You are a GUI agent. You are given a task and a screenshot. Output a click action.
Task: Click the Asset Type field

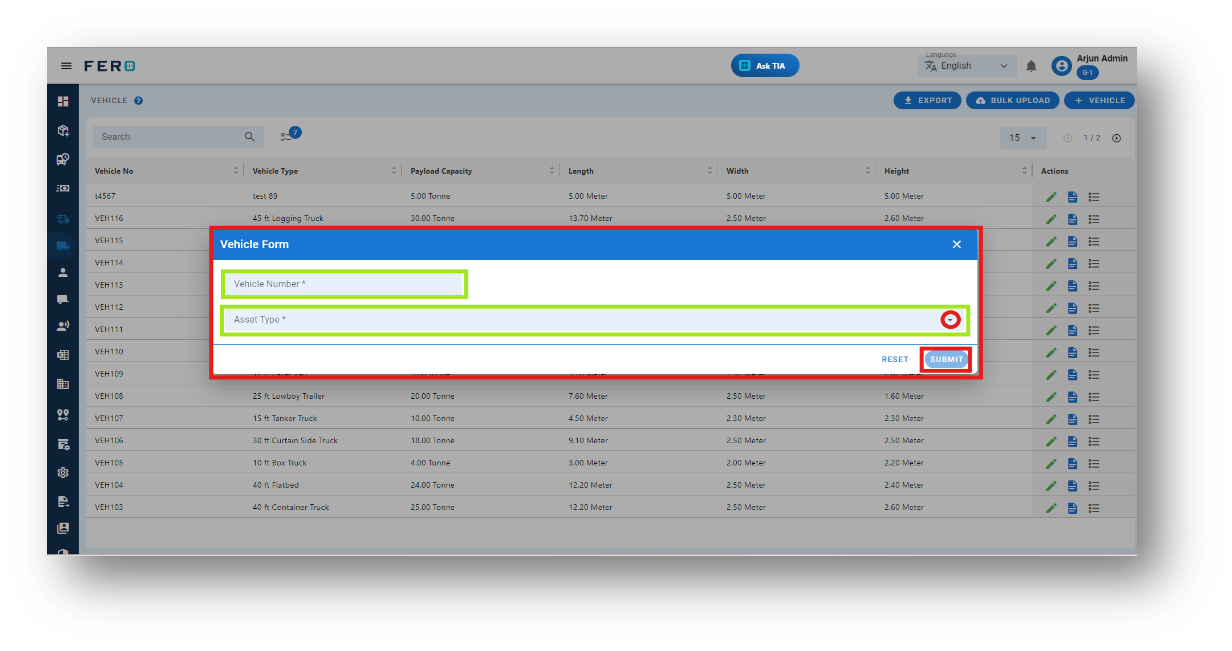point(595,320)
